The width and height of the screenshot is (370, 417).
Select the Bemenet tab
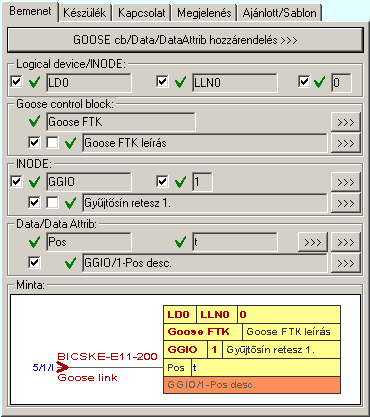click(x=30, y=11)
